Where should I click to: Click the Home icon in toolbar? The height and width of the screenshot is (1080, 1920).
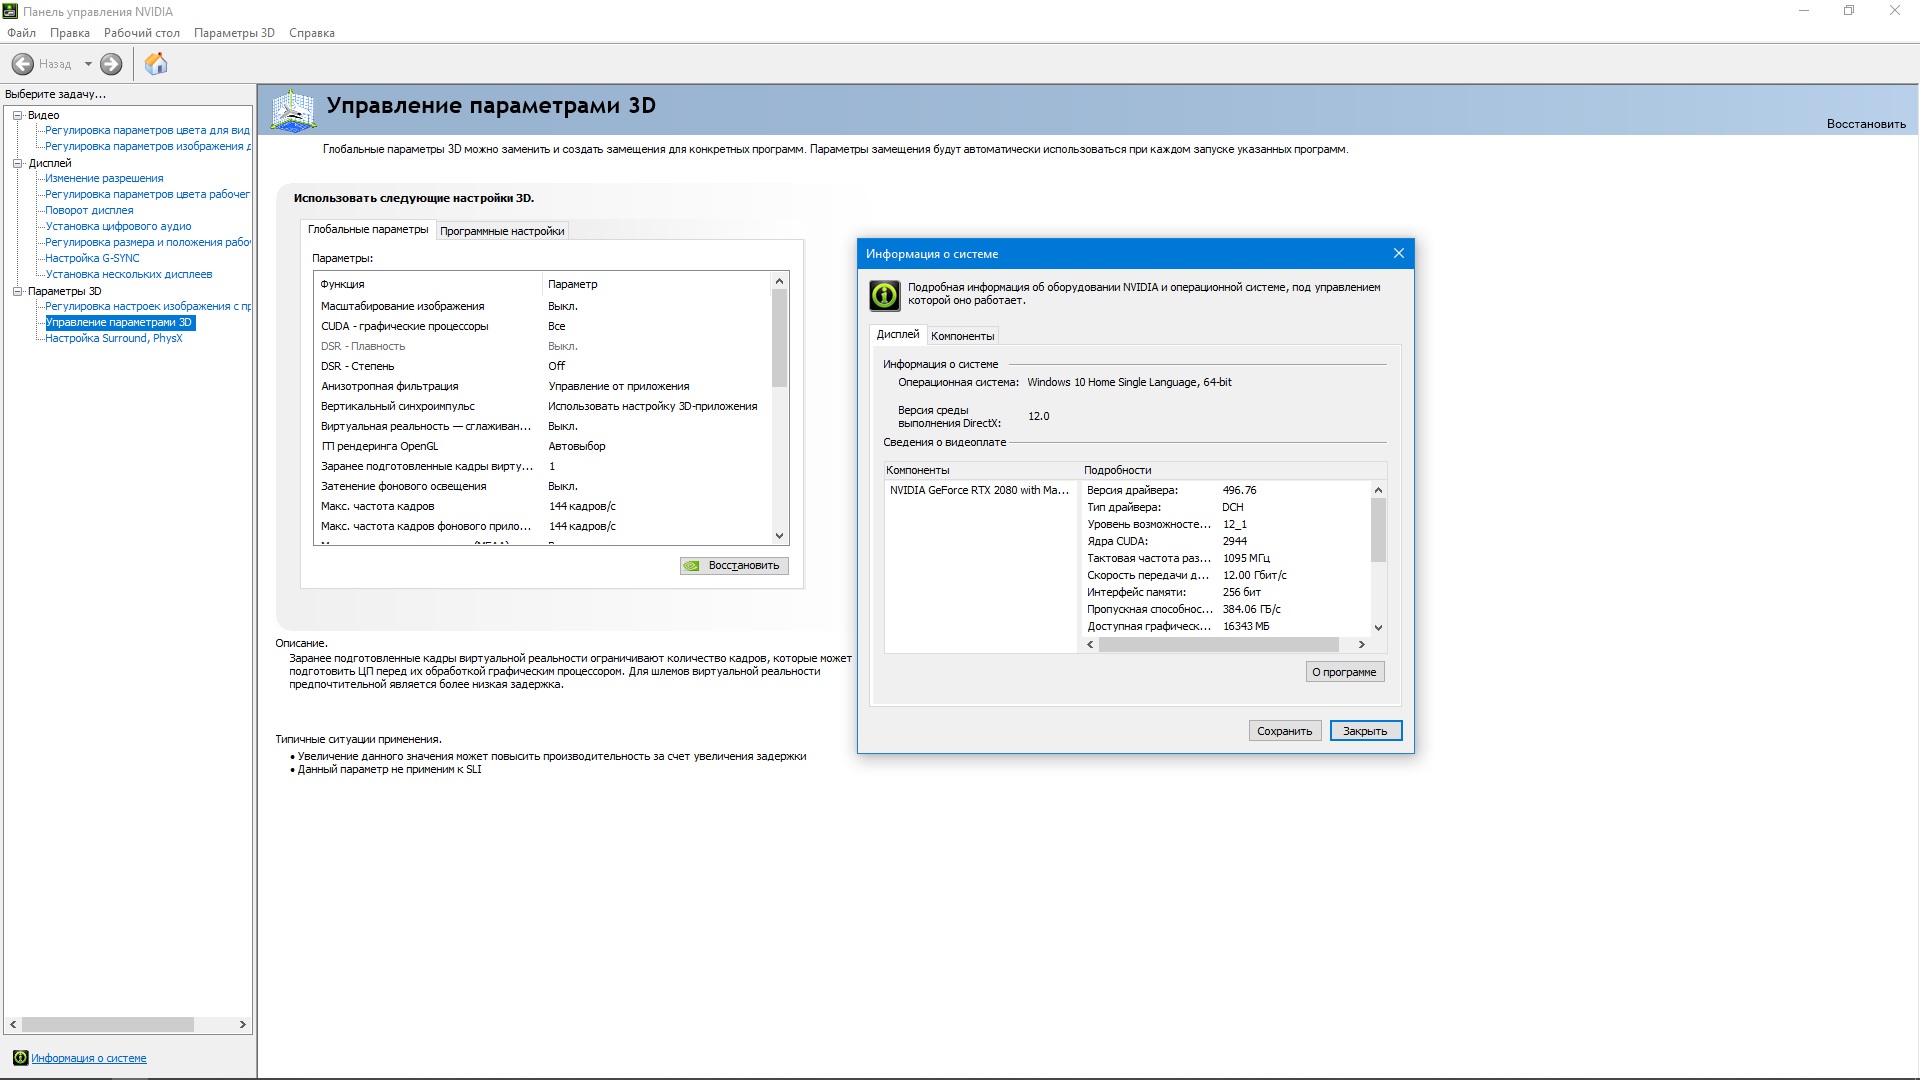pyautogui.click(x=156, y=64)
